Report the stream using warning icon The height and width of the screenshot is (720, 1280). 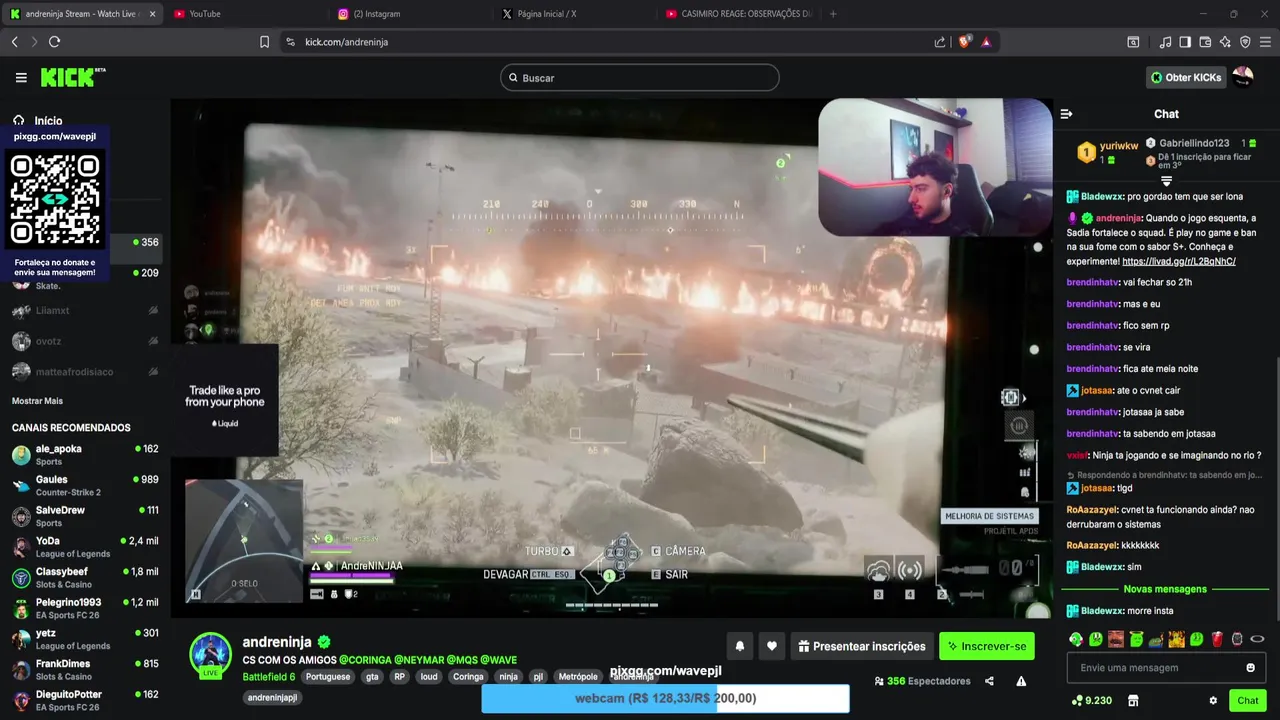coord(1021,681)
